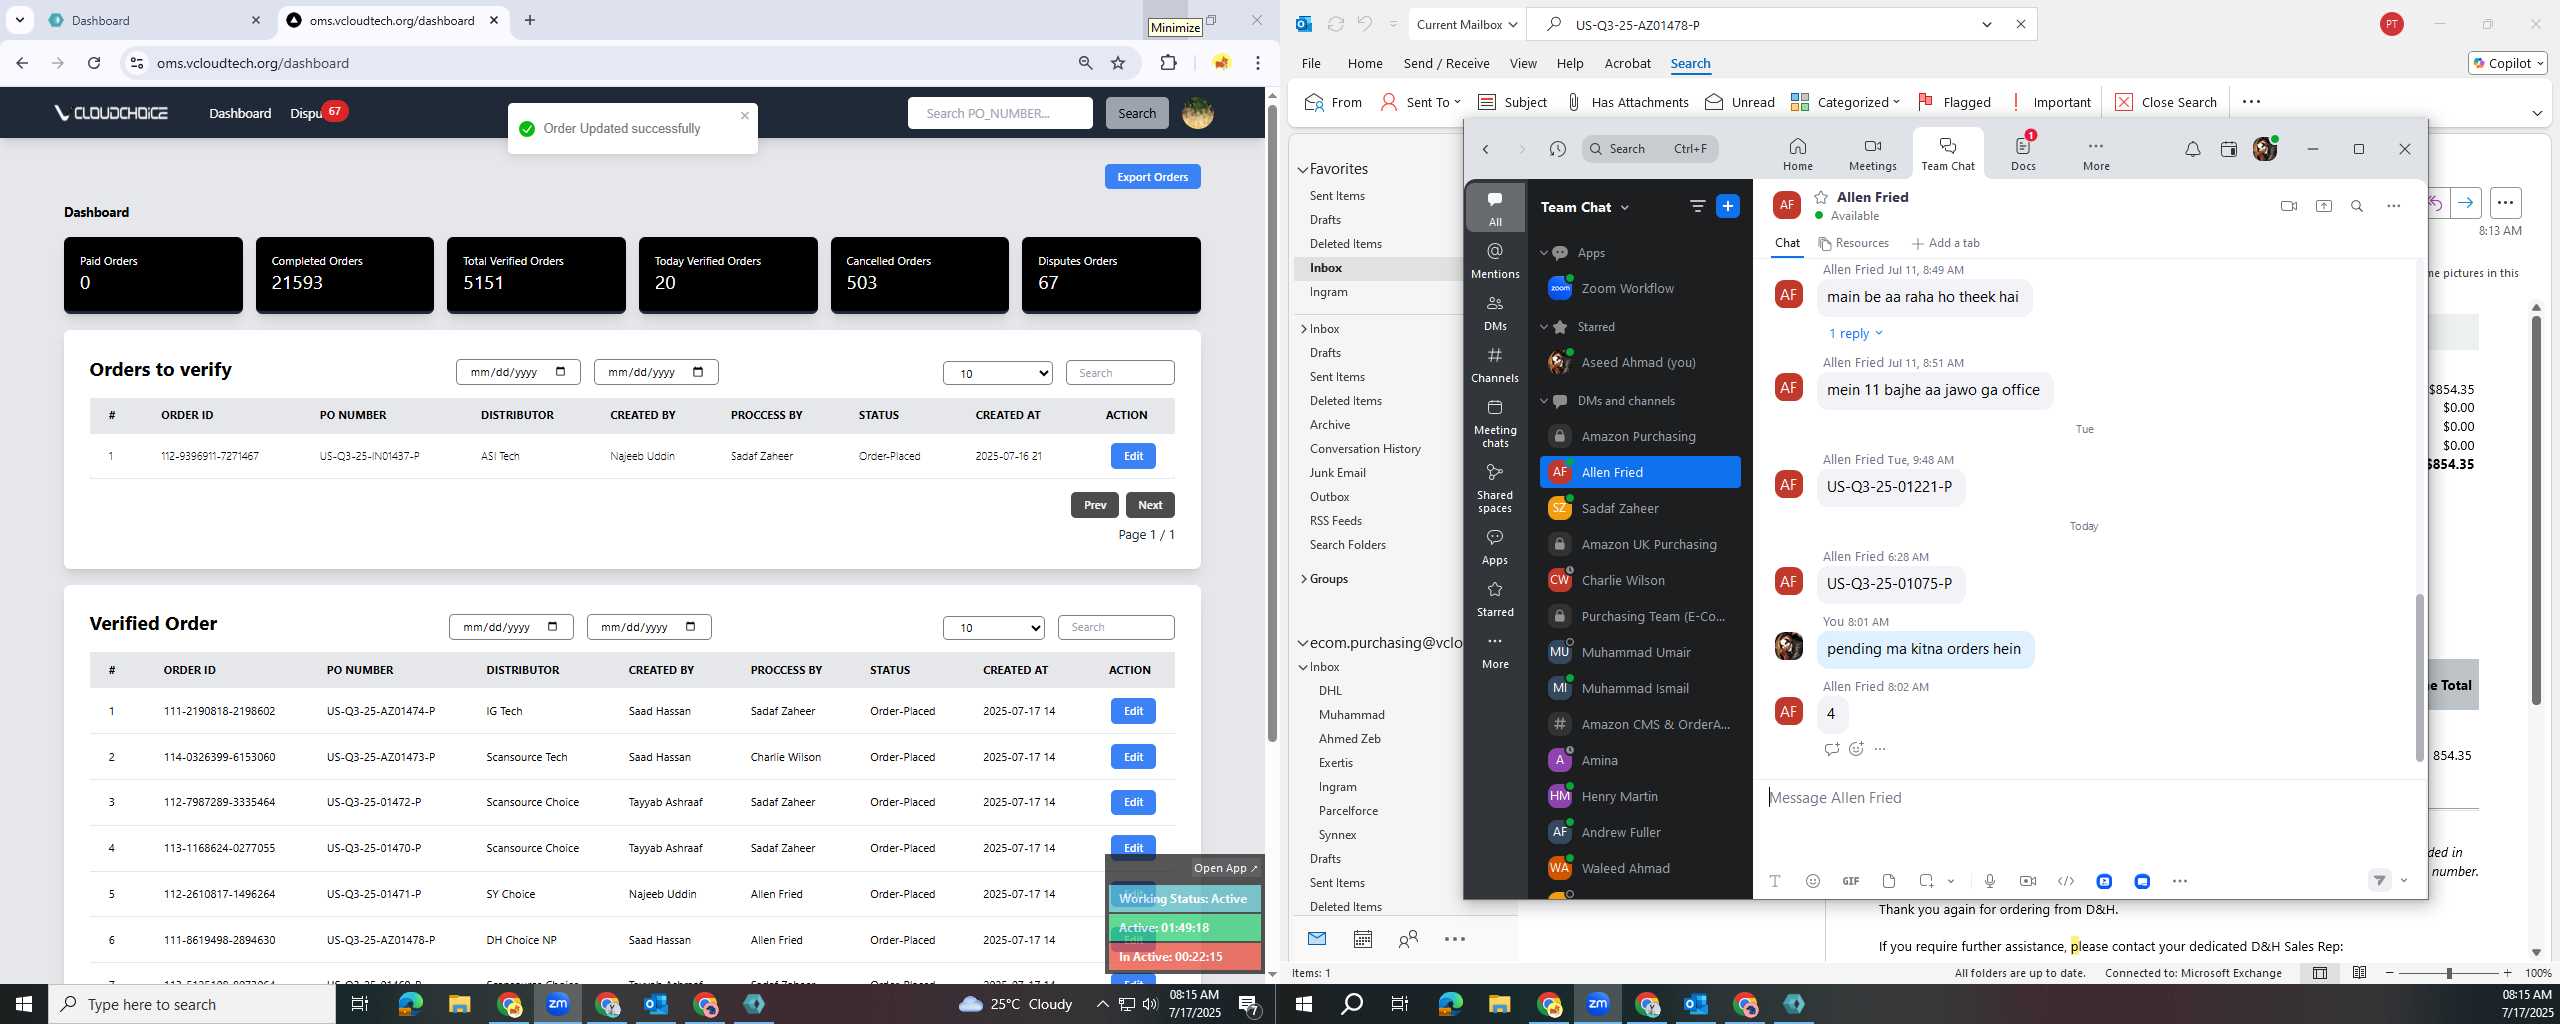Open Current Mailbox scope dropdown
The image size is (2560, 1024).
coord(1466,25)
